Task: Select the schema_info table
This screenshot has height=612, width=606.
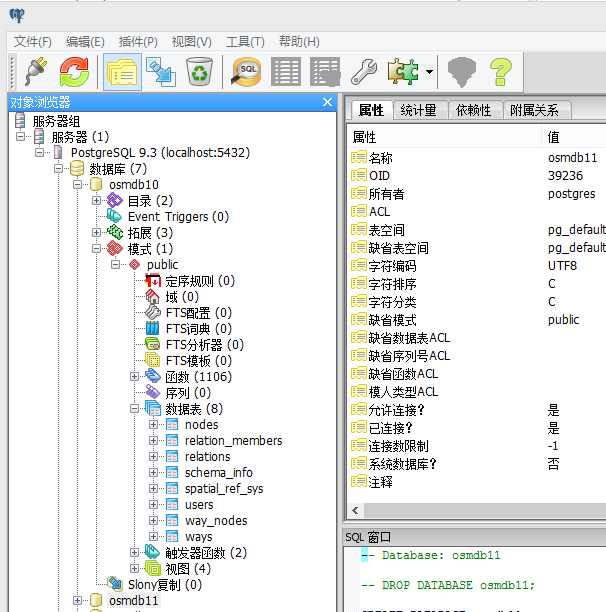Action: [219, 473]
